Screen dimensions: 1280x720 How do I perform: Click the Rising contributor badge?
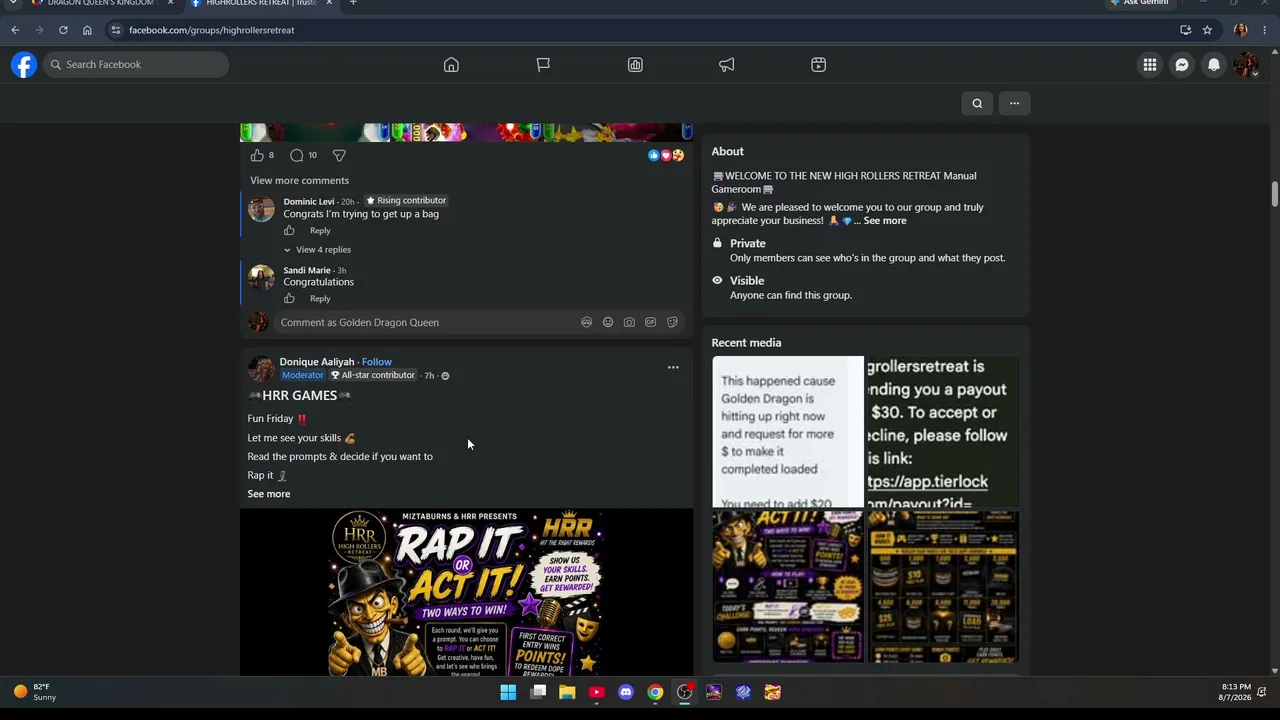pyautogui.click(x=406, y=201)
